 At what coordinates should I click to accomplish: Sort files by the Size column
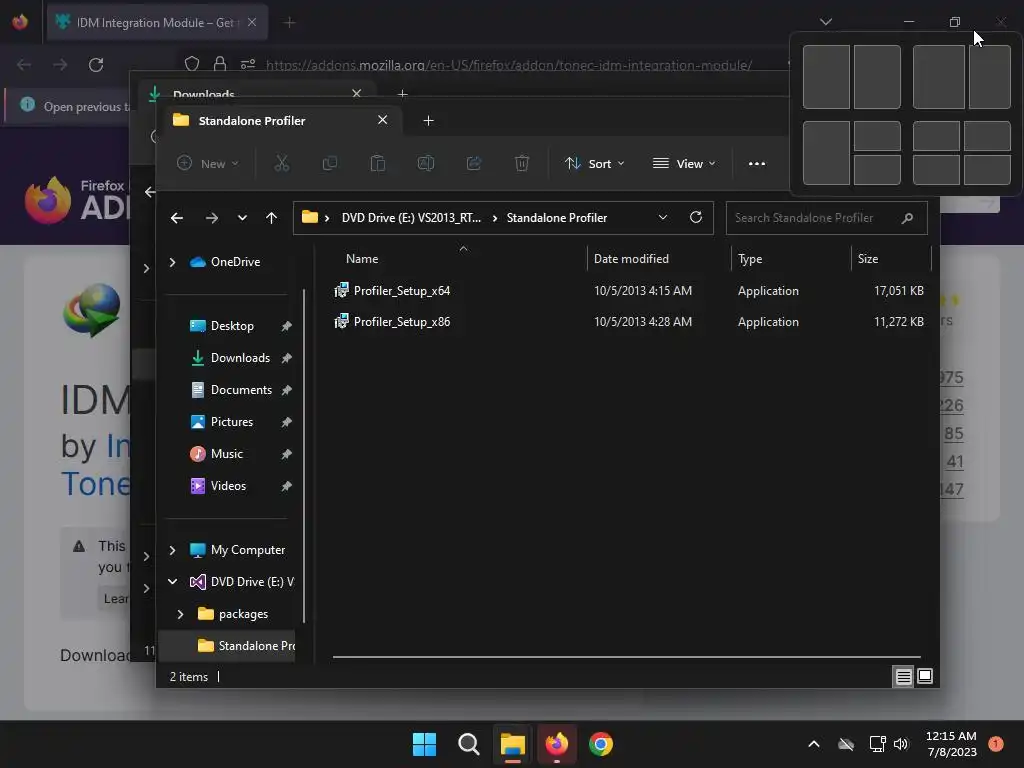[x=868, y=259]
